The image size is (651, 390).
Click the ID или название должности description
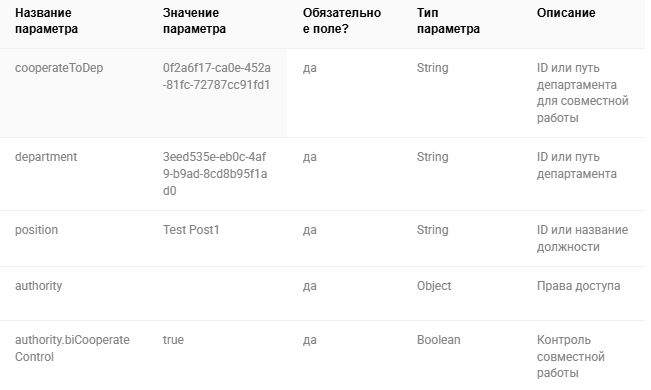[x=582, y=238]
